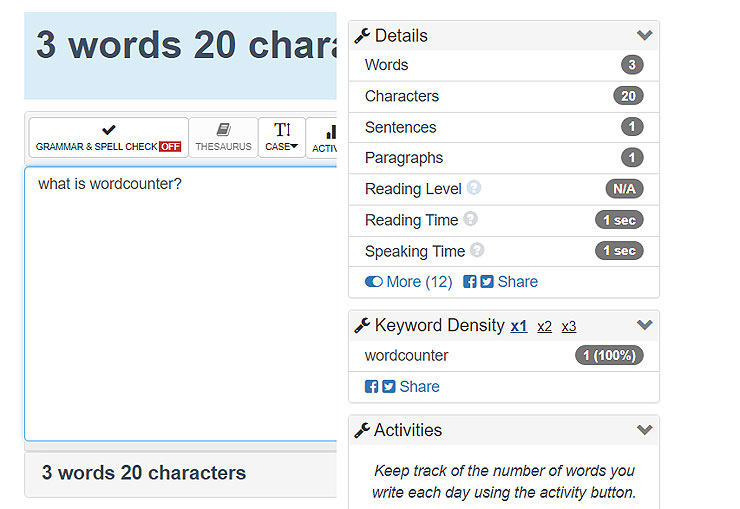Click the Activities wrench icon

(362, 430)
